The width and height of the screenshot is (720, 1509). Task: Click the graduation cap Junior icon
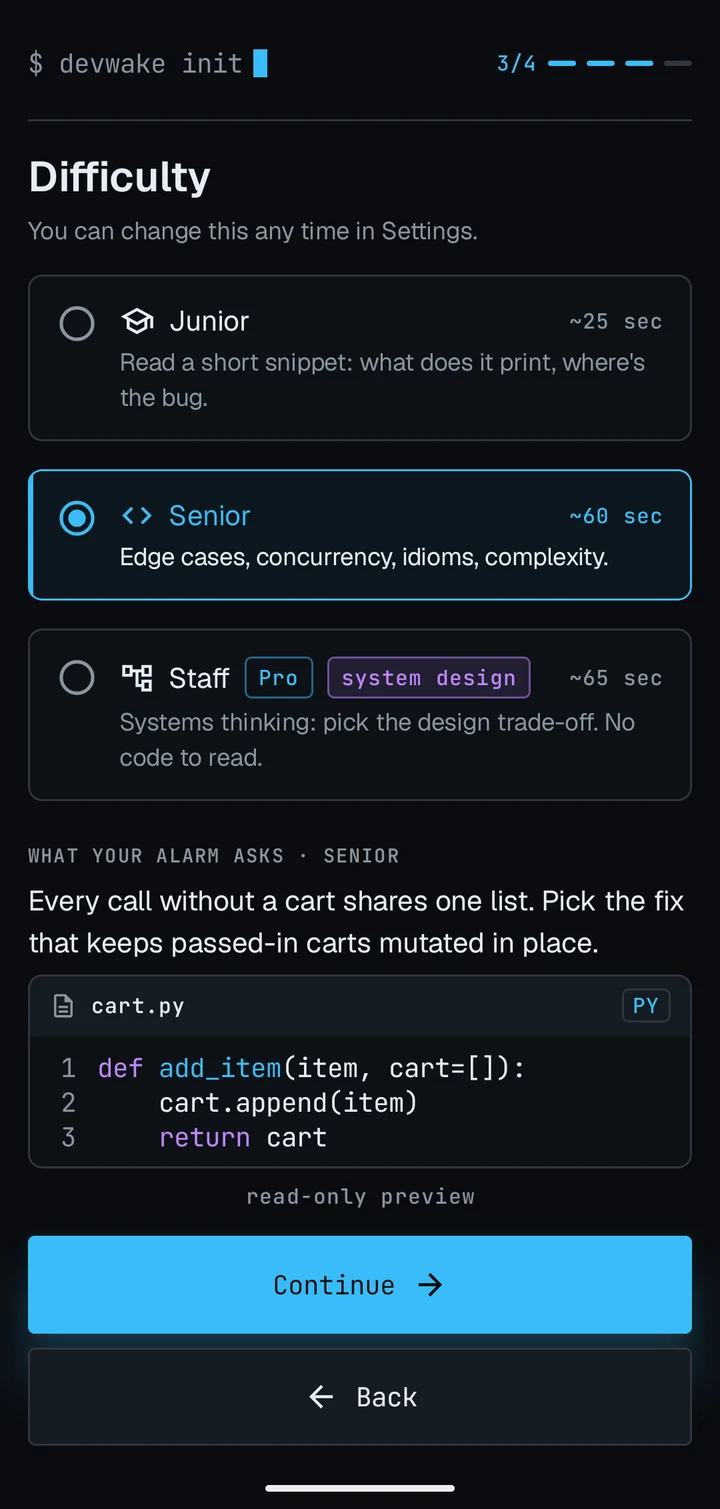tap(137, 321)
